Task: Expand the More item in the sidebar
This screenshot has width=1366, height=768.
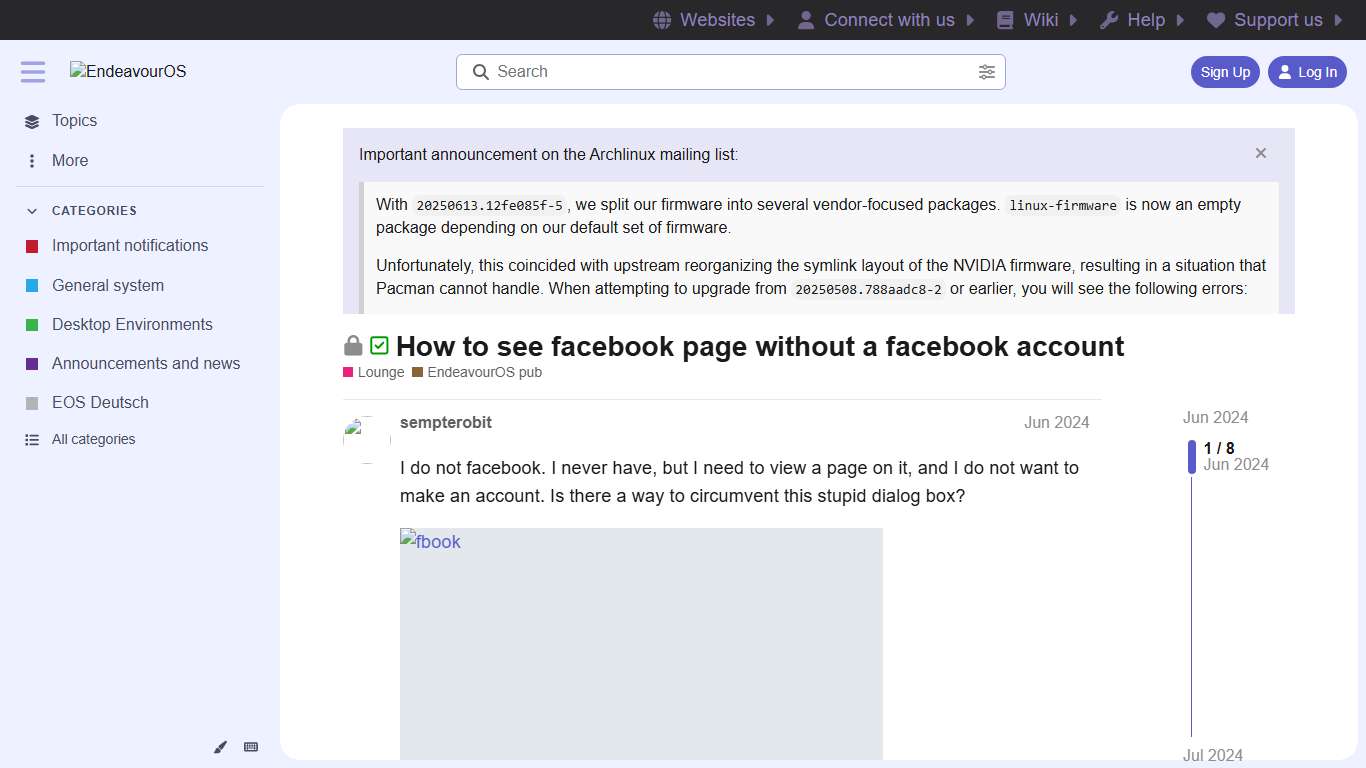Action: pos(69,160)
